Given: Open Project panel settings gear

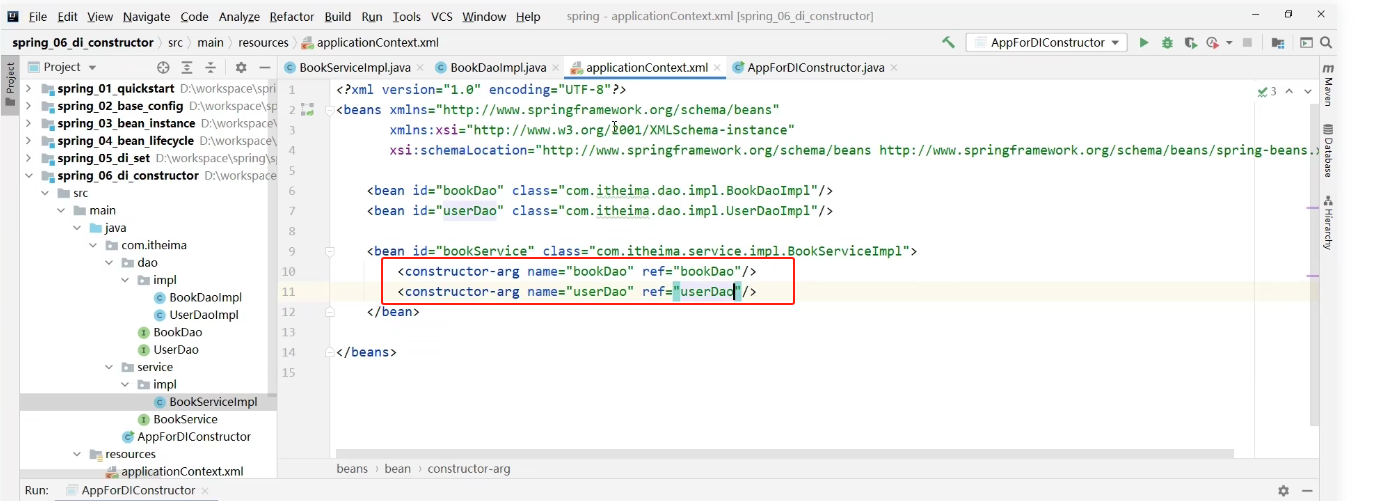Looking at the screenshot, I should pos(240,67).
